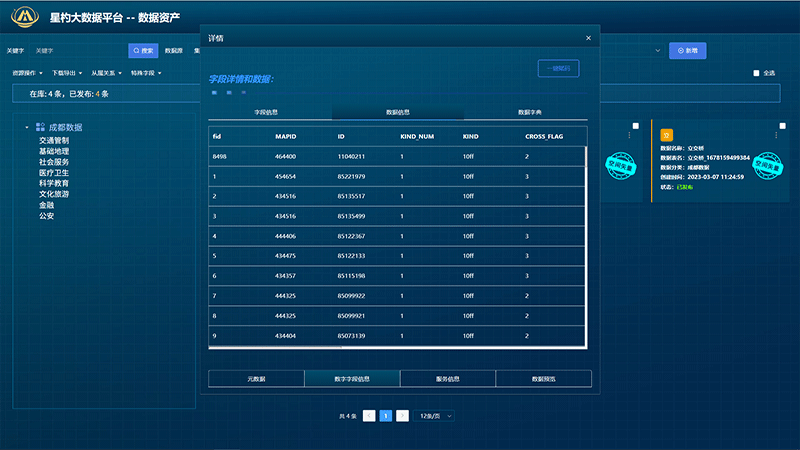Check the partially hidden left card's checkbox
Screen dimensions: 800x450
(x=634, y=126)
